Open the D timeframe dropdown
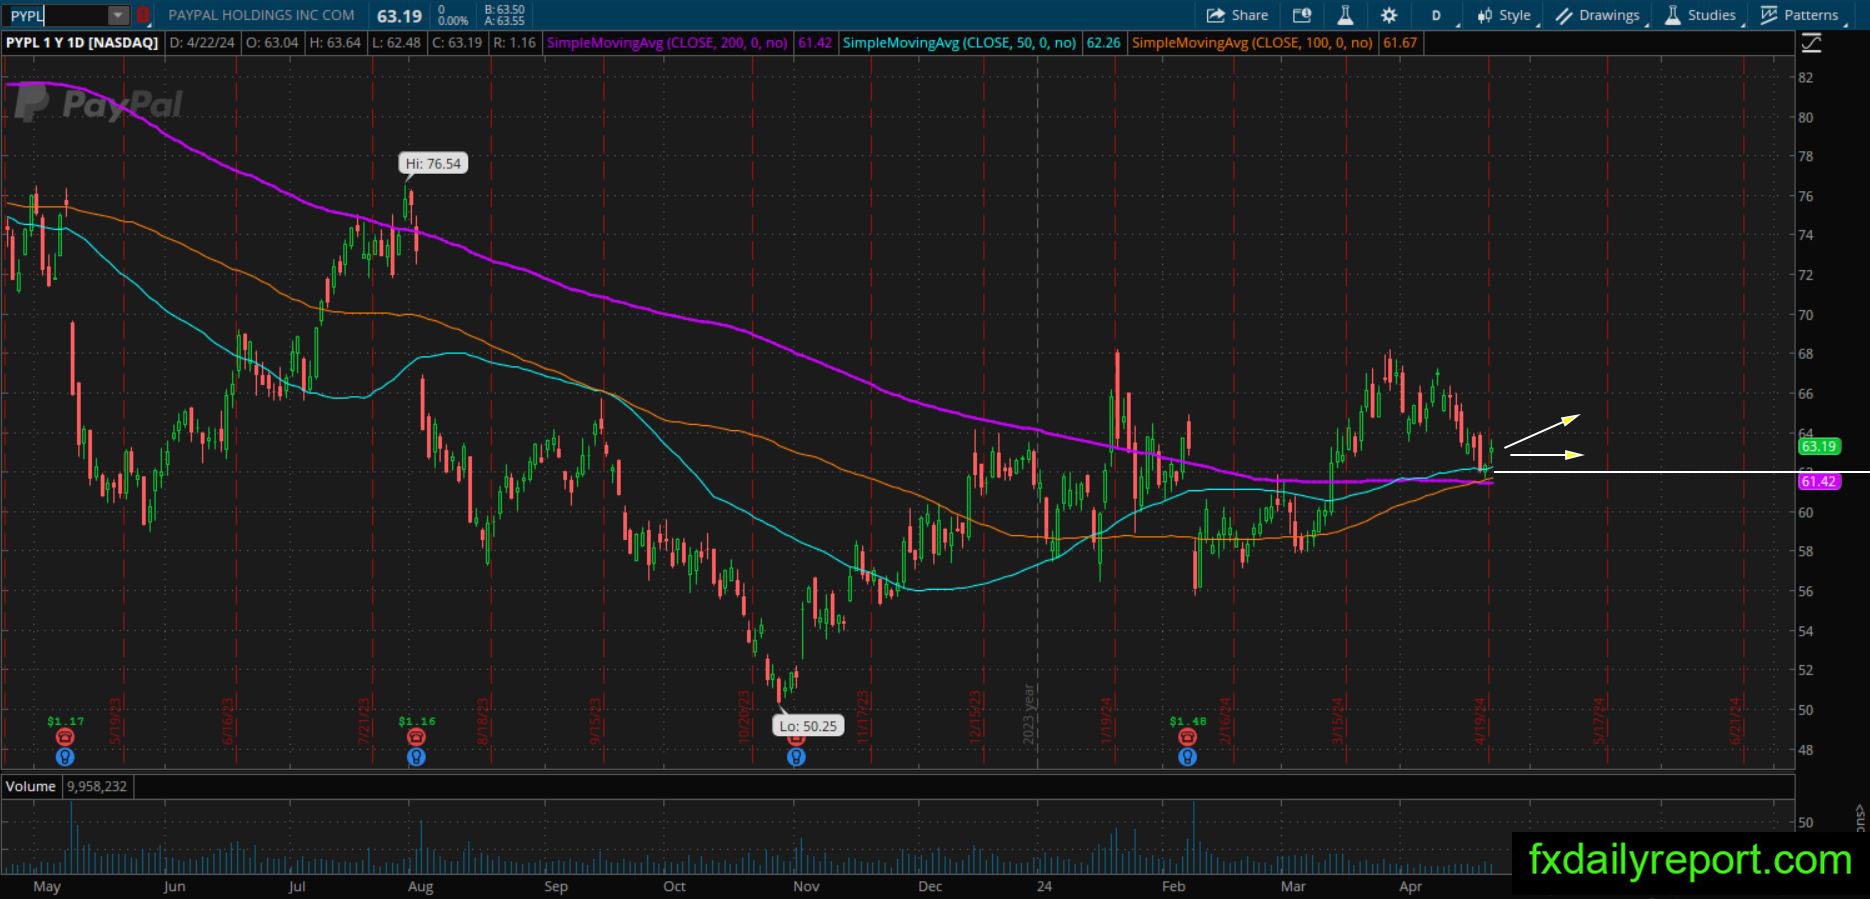The image size is (1870, 899). click(x=1437, y=15)
